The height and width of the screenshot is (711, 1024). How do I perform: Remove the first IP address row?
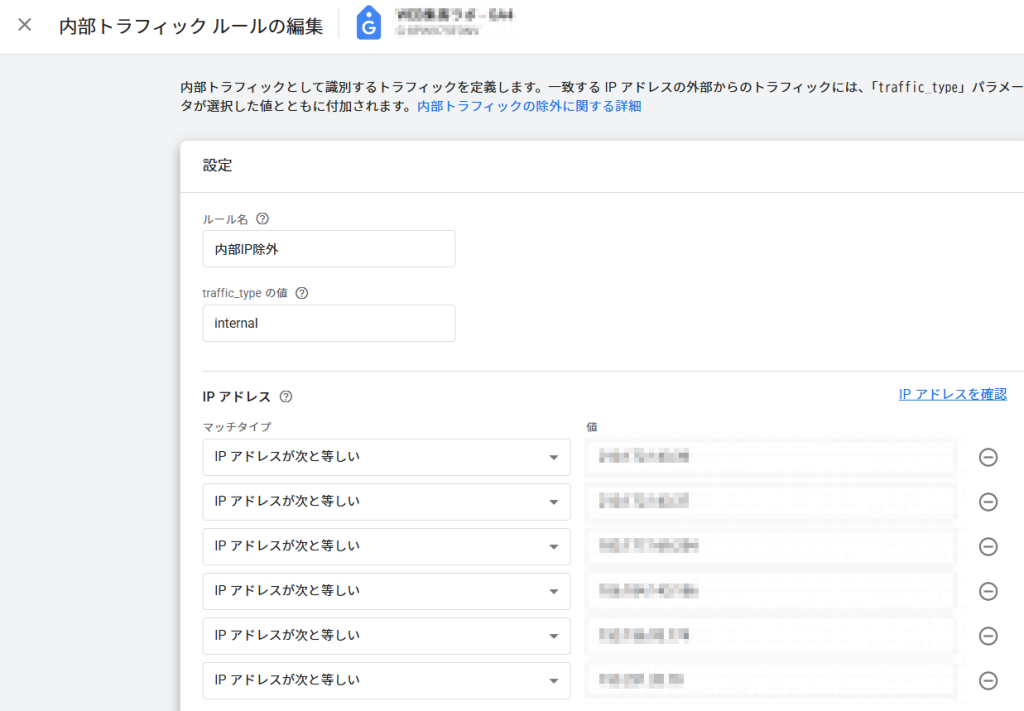988,457
